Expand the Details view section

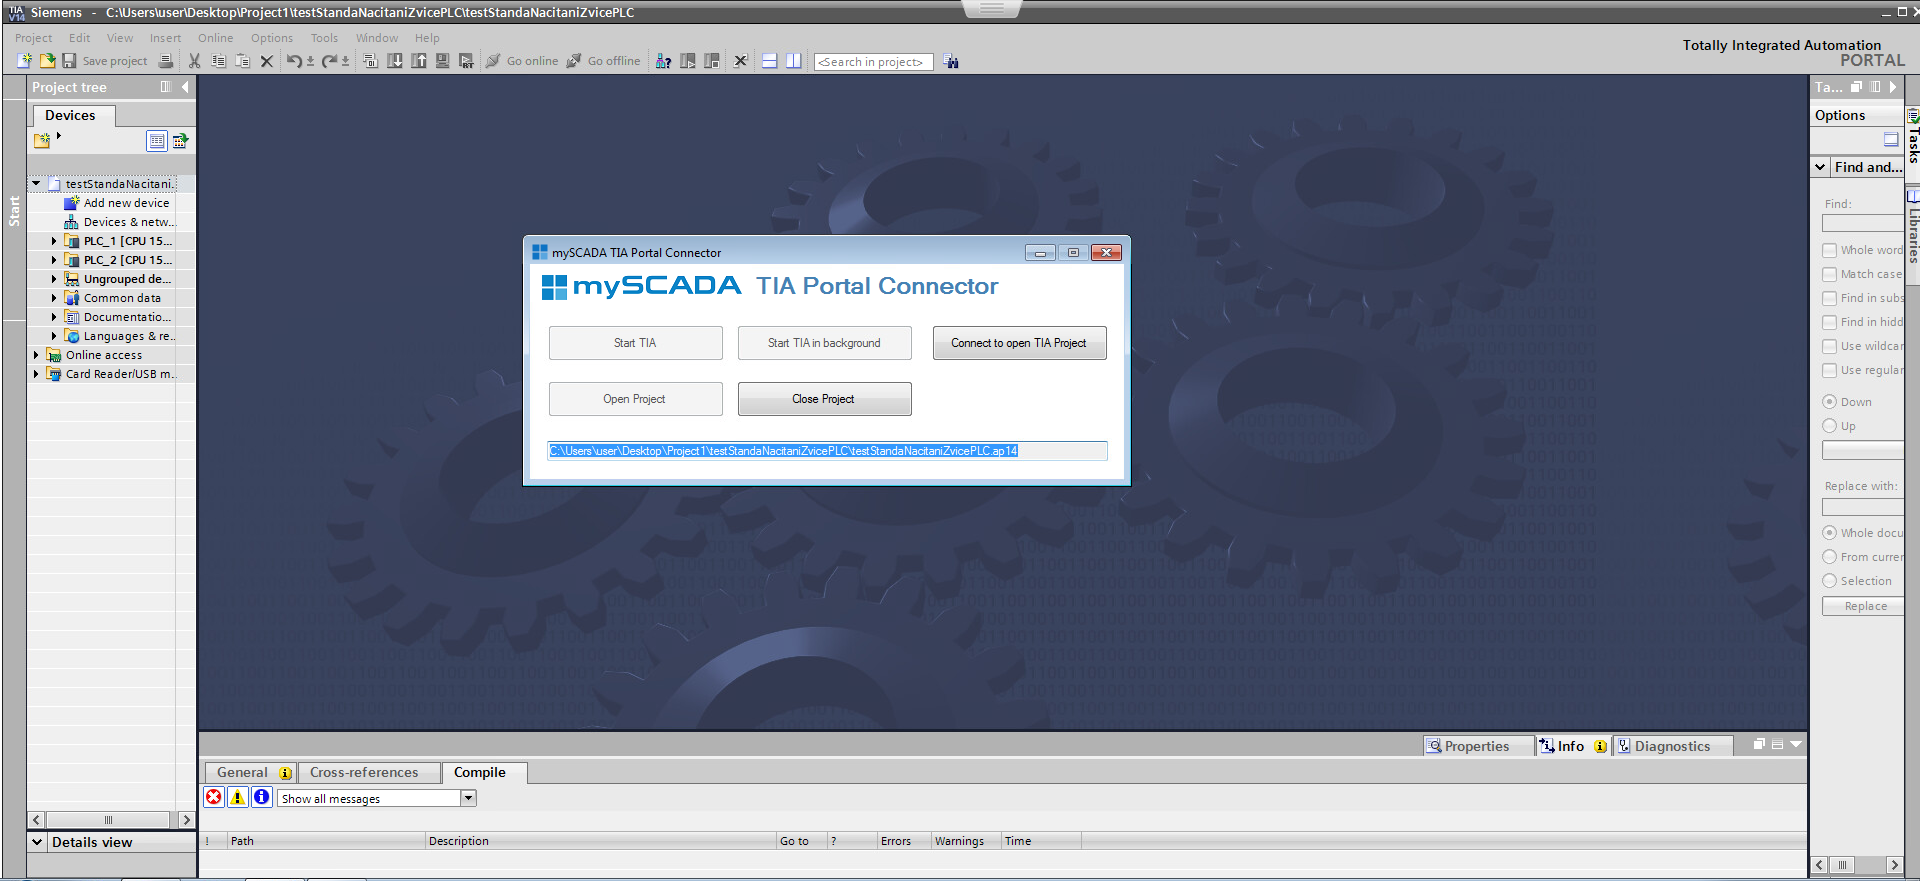pyautogui.click(x=37, y=842)
